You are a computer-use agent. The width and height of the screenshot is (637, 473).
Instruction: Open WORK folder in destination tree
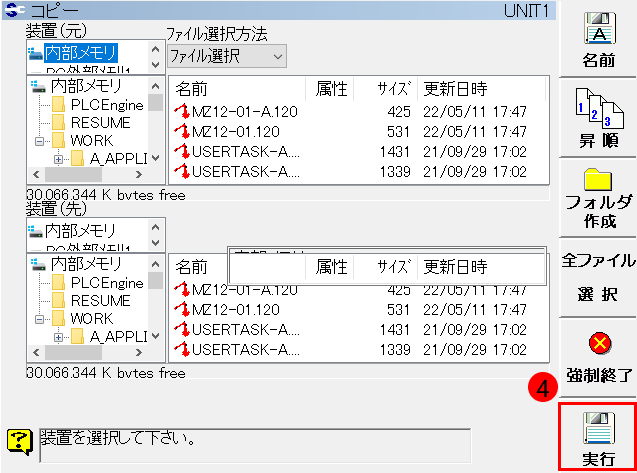point(92,319)
